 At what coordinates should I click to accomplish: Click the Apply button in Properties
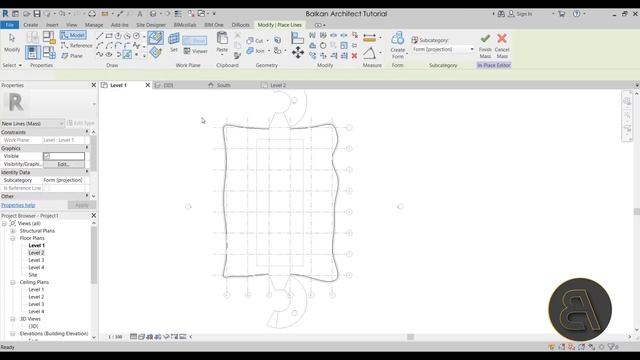tap(82, 205)
